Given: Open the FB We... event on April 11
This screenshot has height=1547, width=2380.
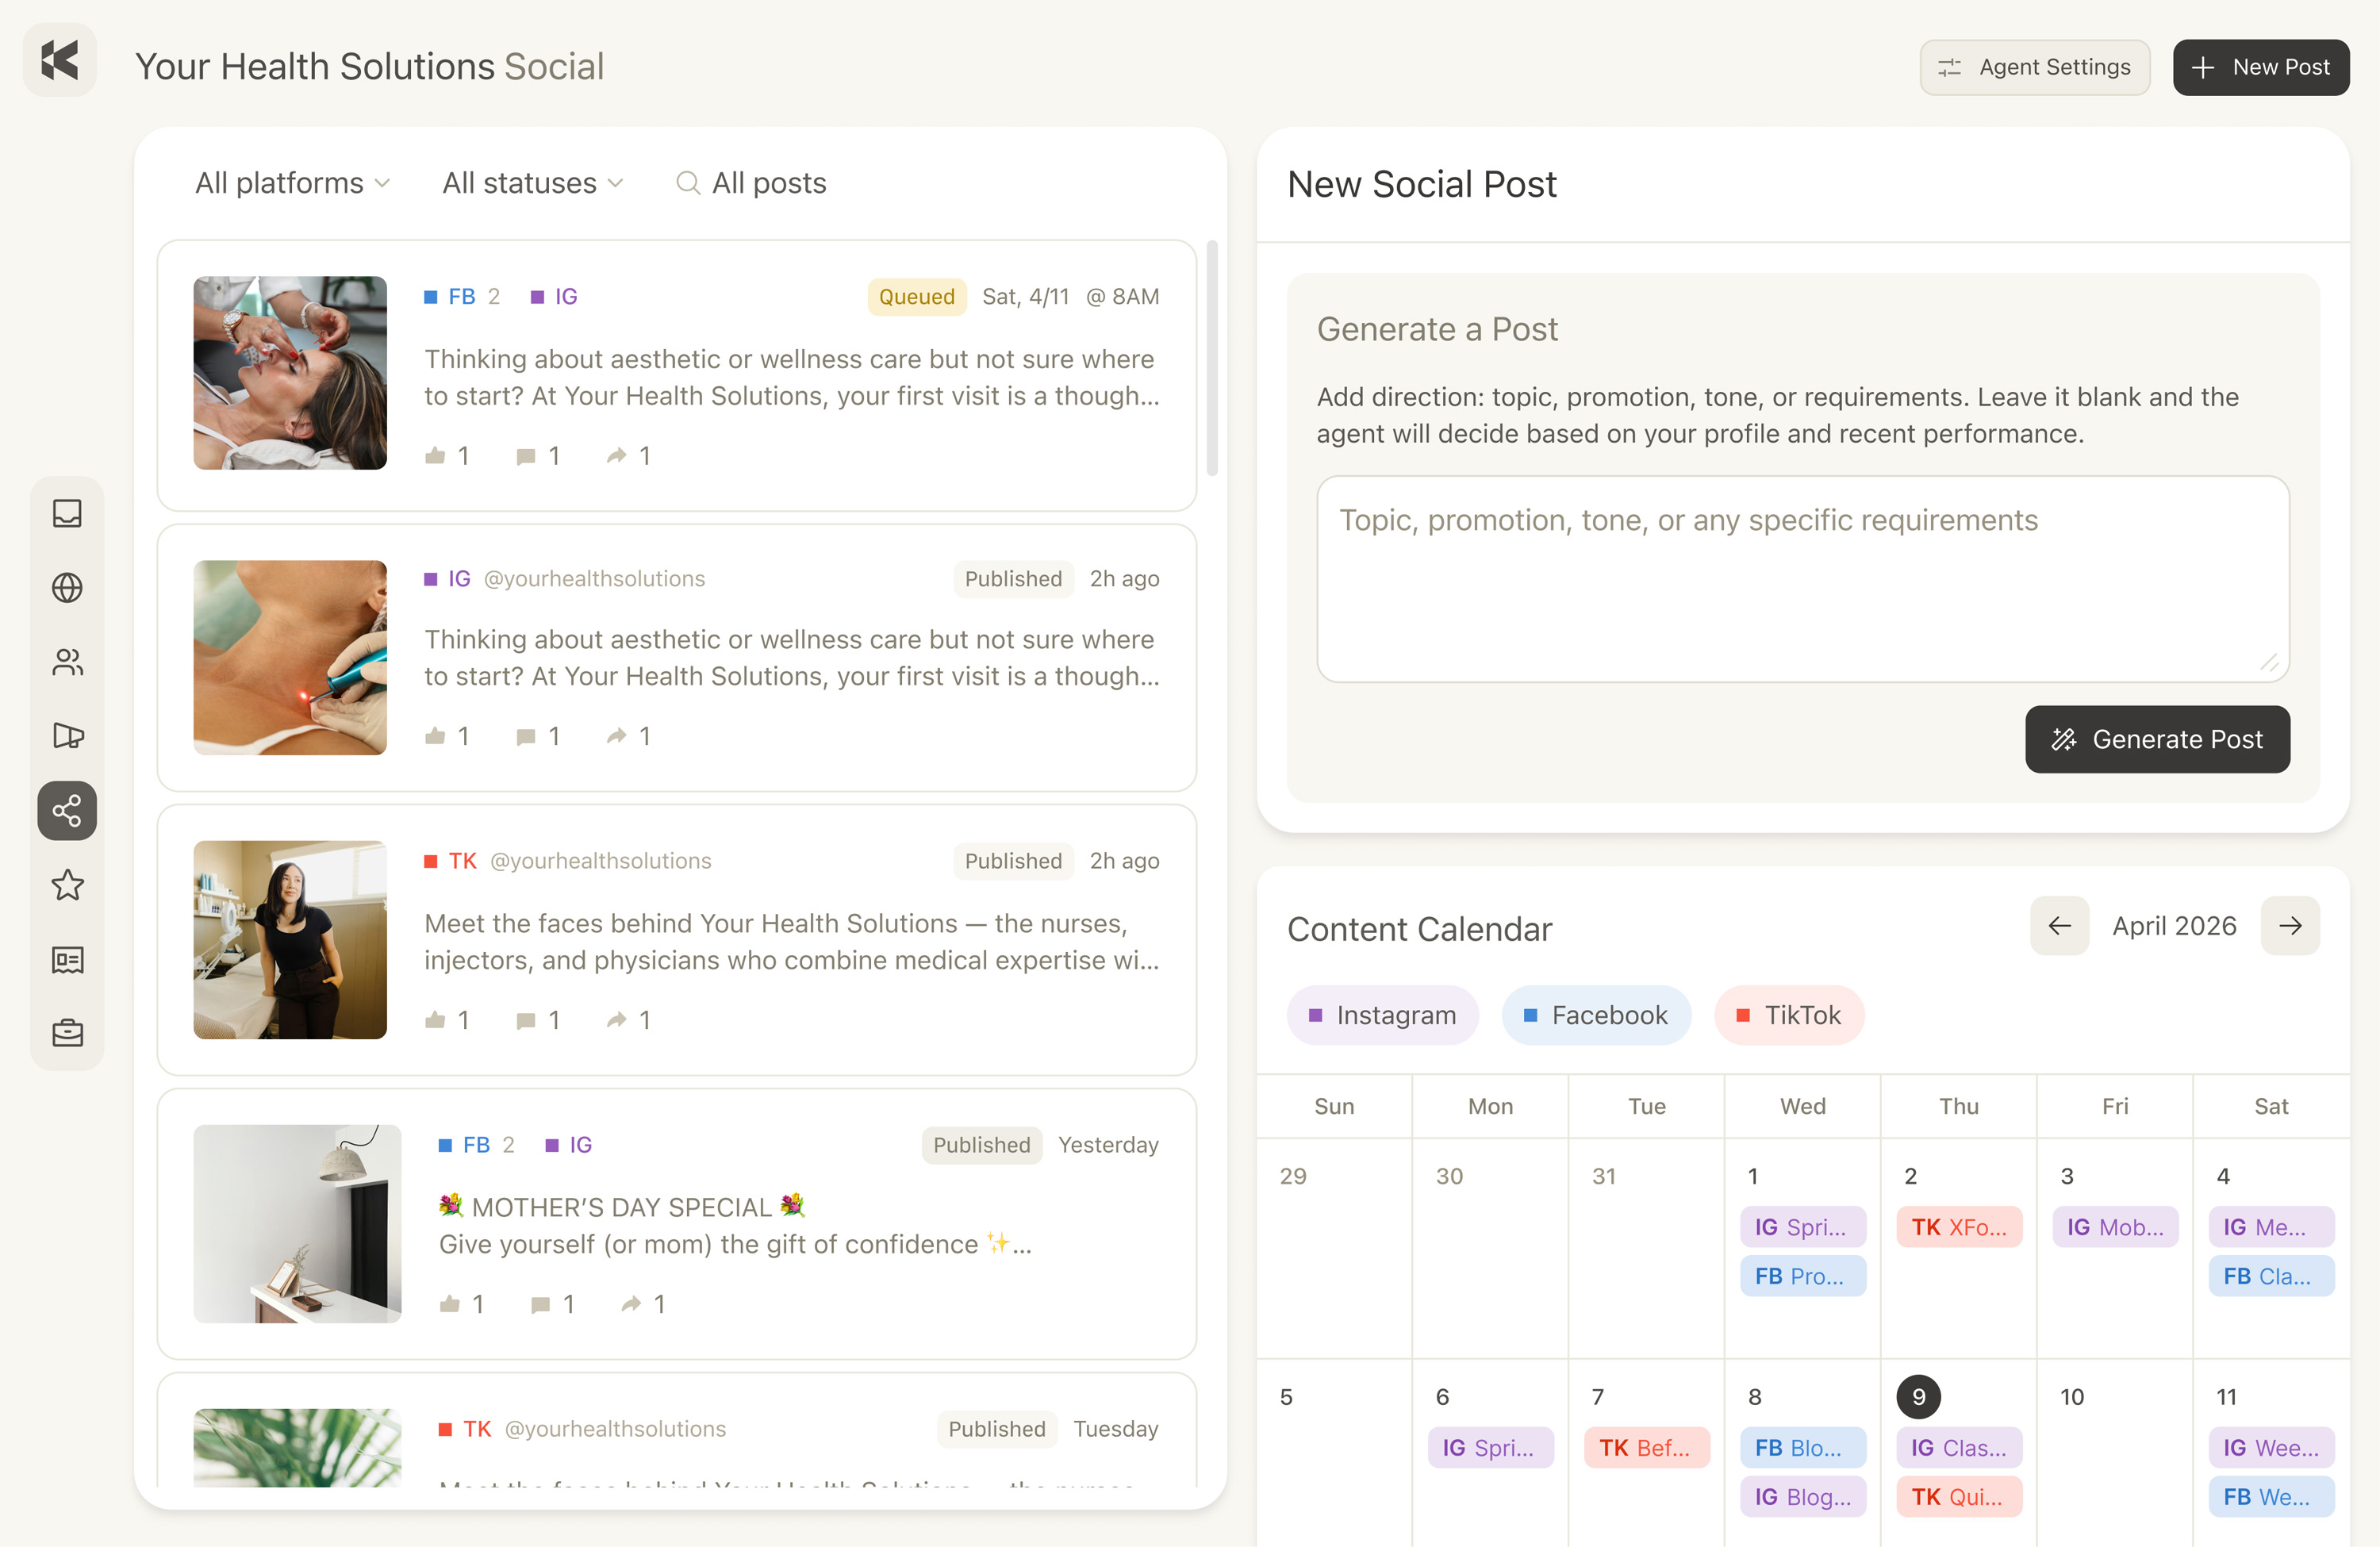Looking at the screenshot, I should pos(2271,1497).
